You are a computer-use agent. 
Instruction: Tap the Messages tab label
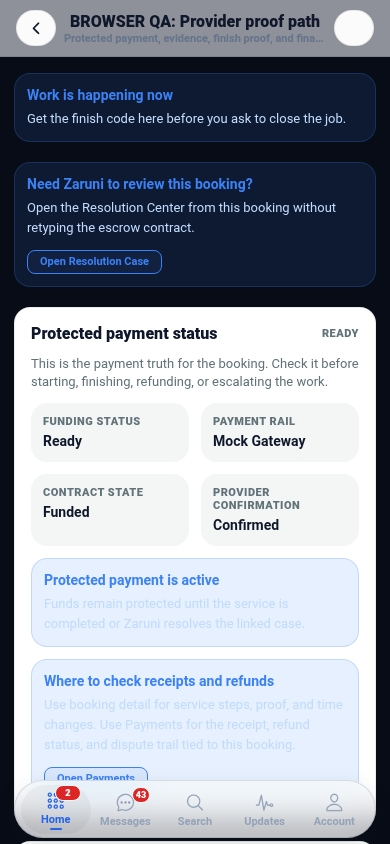[x=125, y=821]
